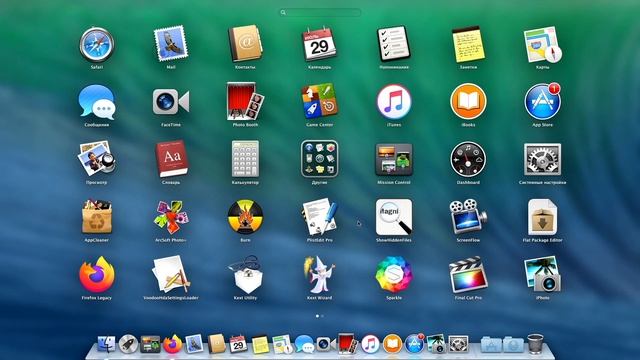Image resolution: width=640 pixels, height=360 pixels.
Task: Open Системные настройки in Launchpad grid
Action: [542, 160]
